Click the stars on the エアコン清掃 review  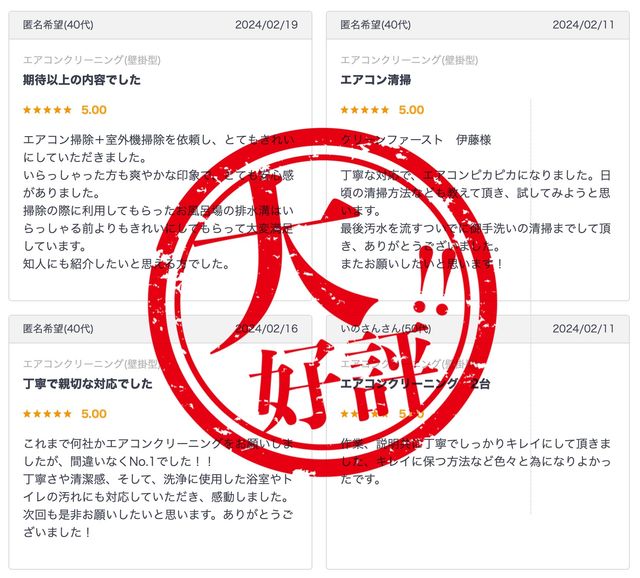365,110
